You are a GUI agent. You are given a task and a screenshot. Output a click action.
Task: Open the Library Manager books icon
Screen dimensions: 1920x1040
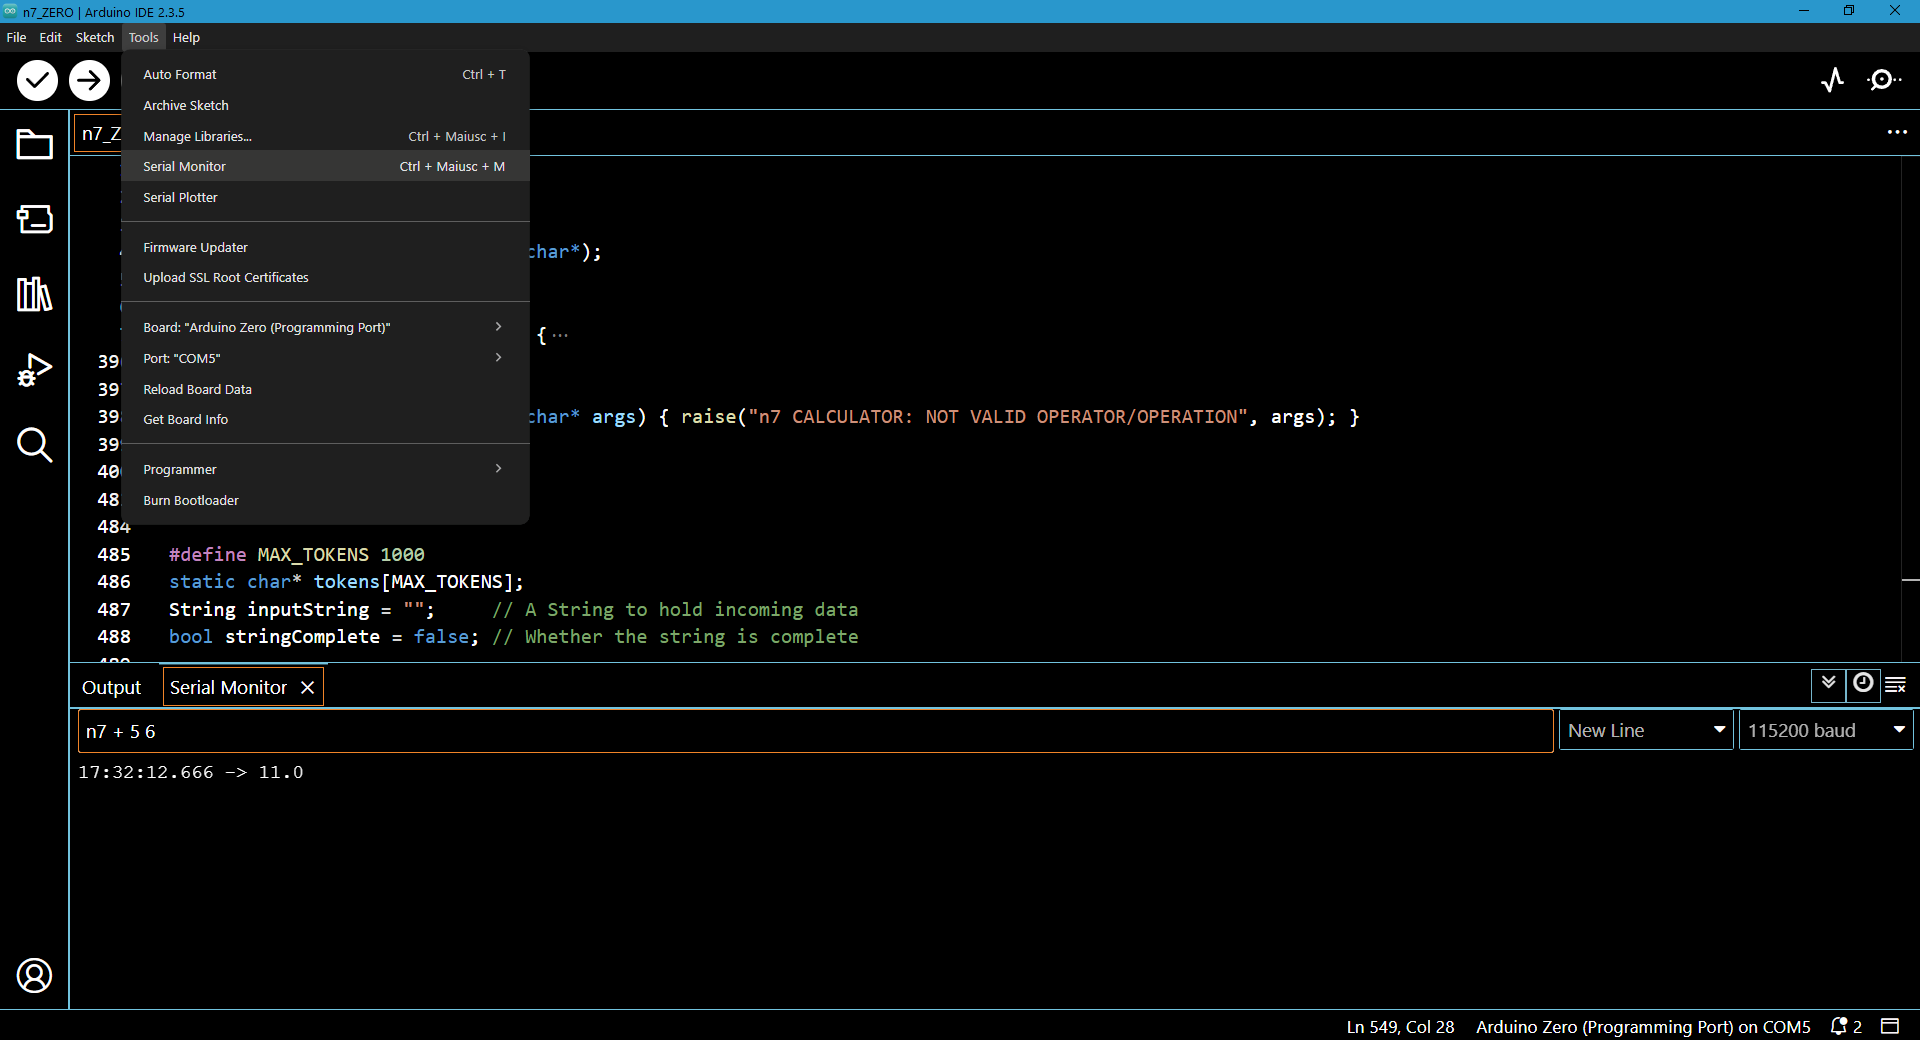coord(34,294)
